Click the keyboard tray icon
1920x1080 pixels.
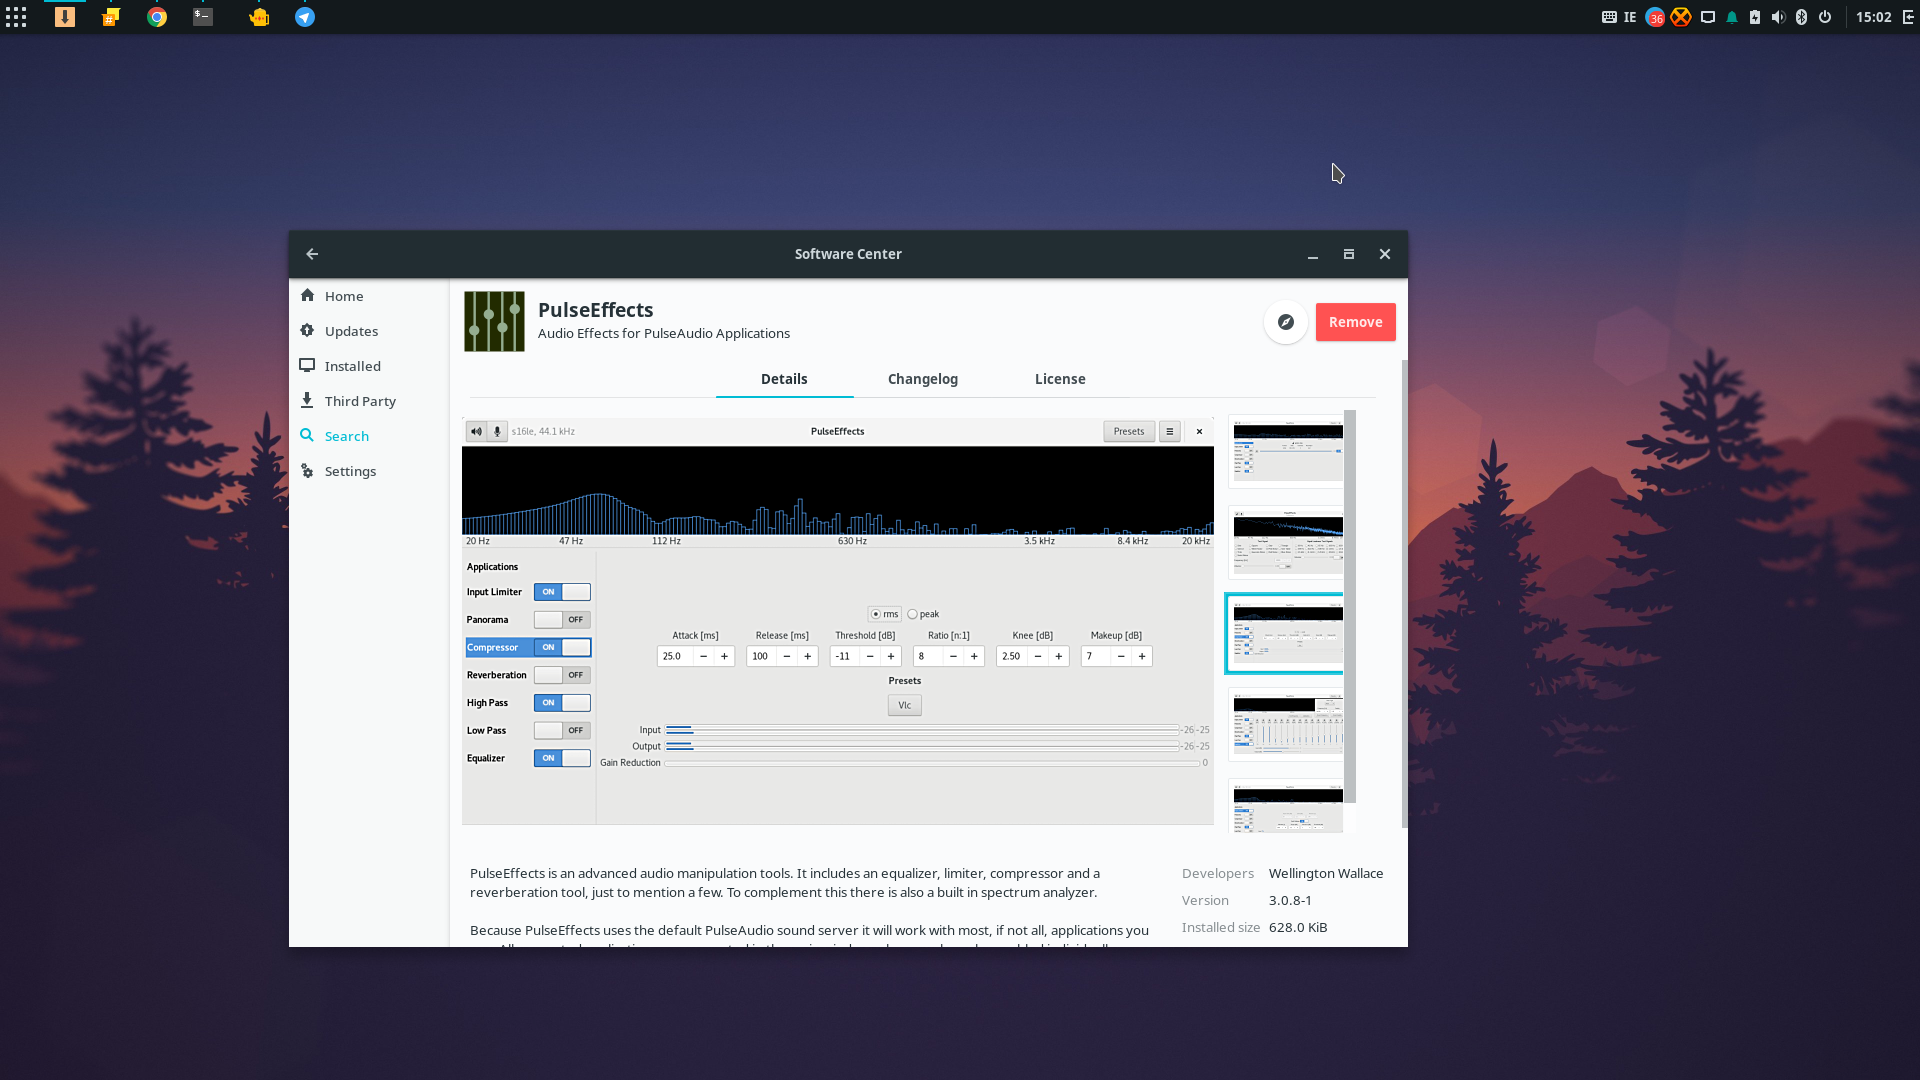click(1609, 17)
